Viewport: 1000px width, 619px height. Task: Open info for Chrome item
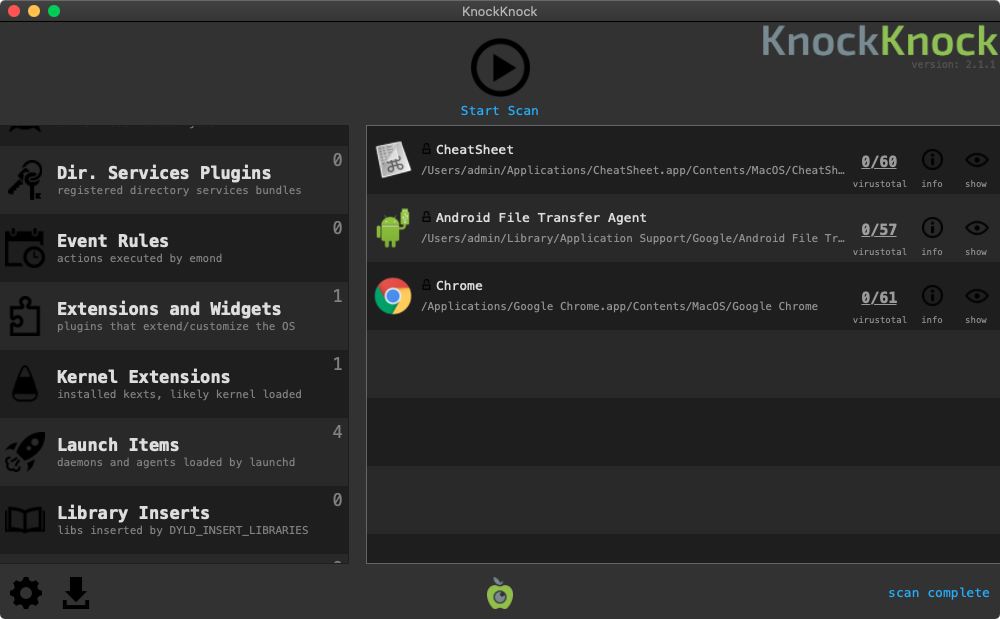coord(932,296)
